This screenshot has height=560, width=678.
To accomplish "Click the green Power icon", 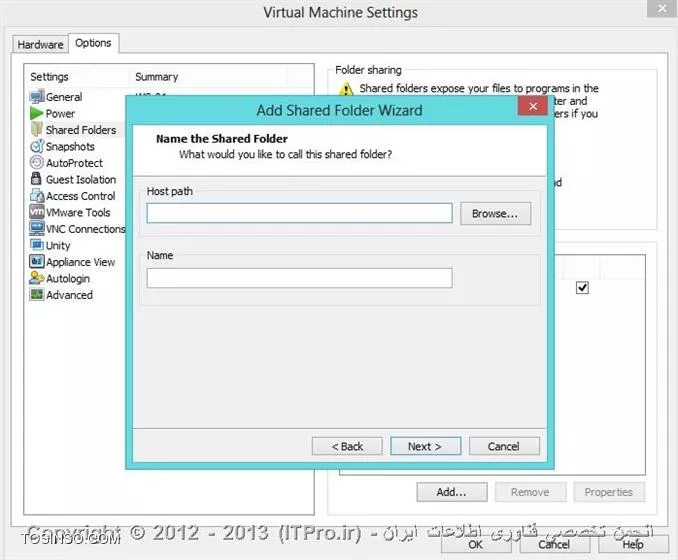I will 37,113.
